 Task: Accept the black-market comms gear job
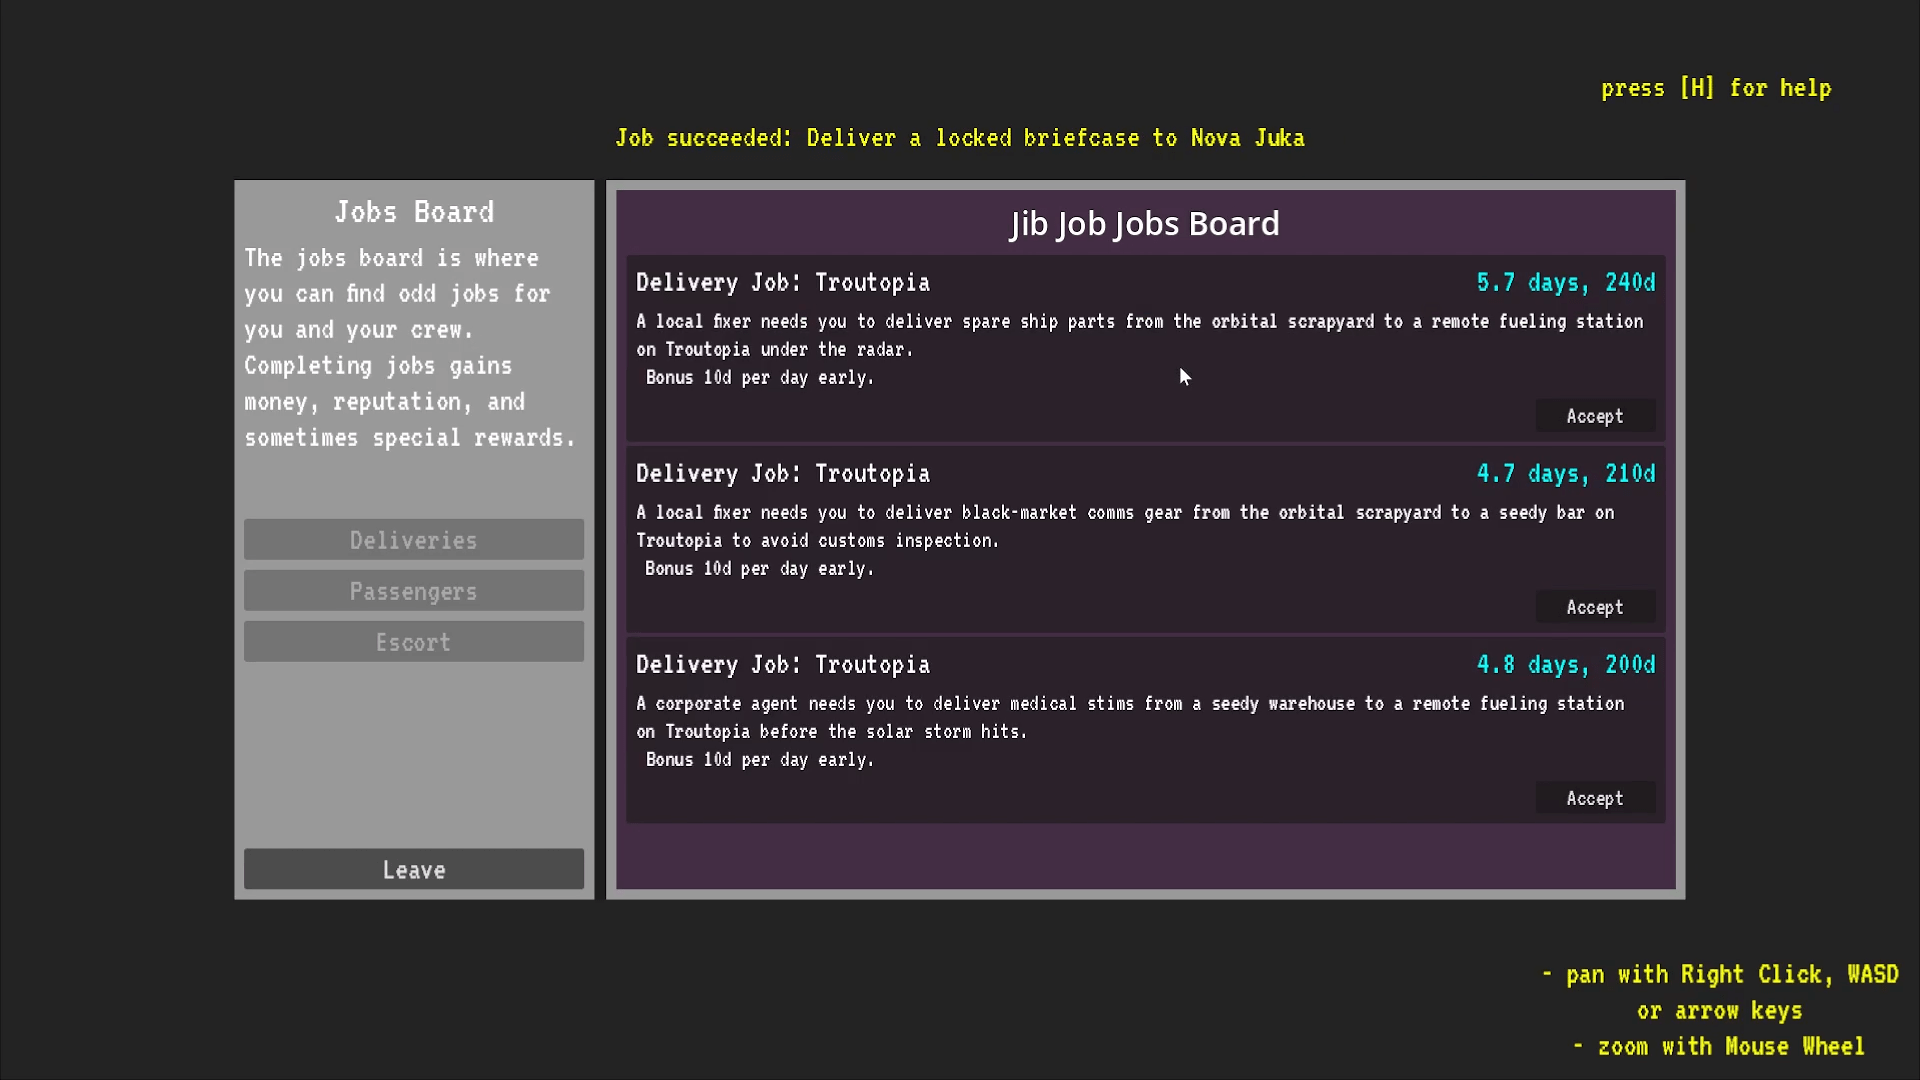1595,607
